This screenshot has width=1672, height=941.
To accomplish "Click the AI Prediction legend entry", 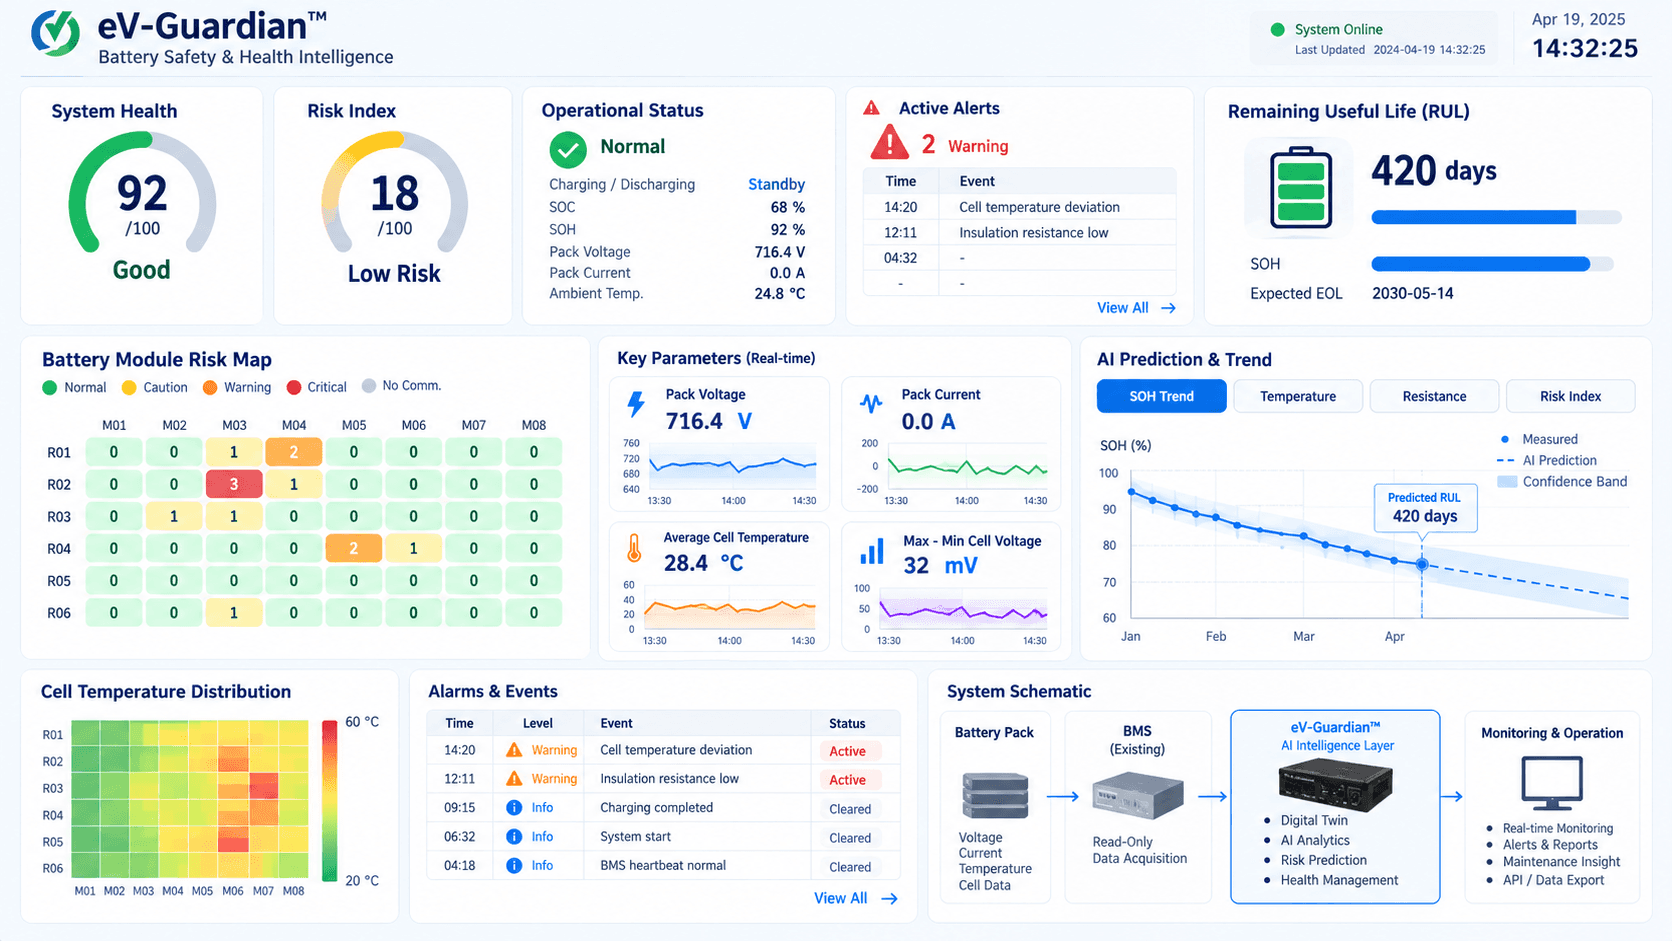I will click(x=1546, y=460).
